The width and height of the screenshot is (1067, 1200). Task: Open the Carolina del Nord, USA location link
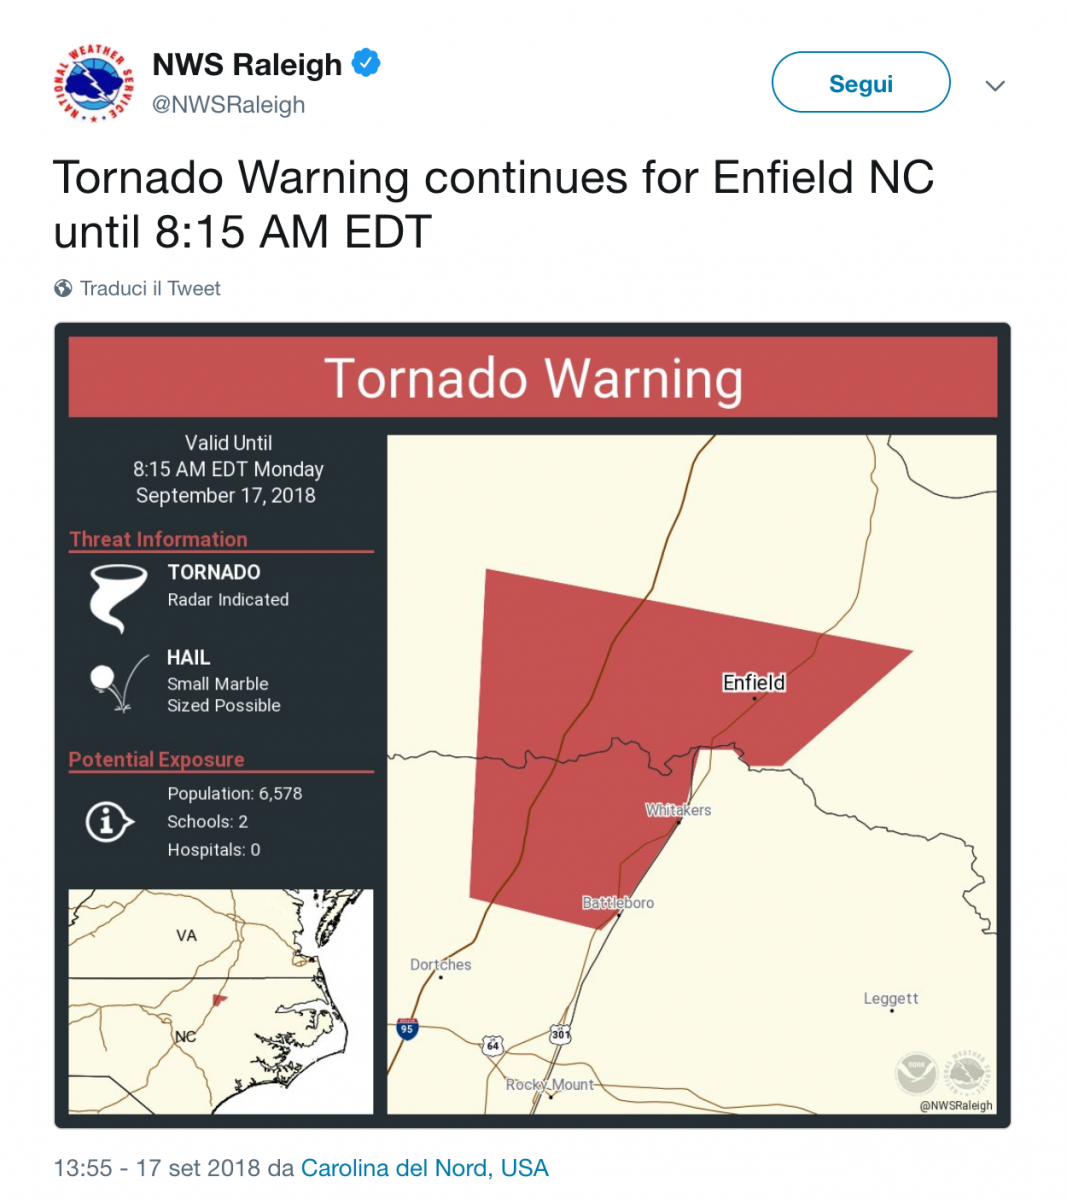(x=424, y=1168)
